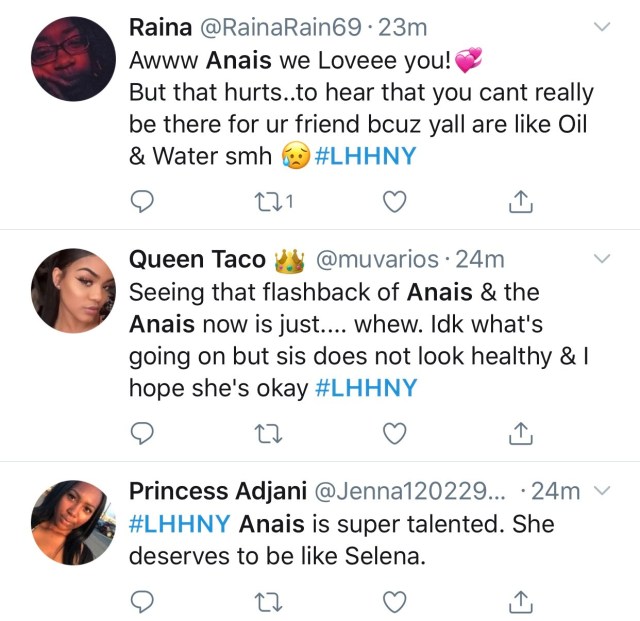Expand options menu on Queen Taco's tweet

coord(602,259)
